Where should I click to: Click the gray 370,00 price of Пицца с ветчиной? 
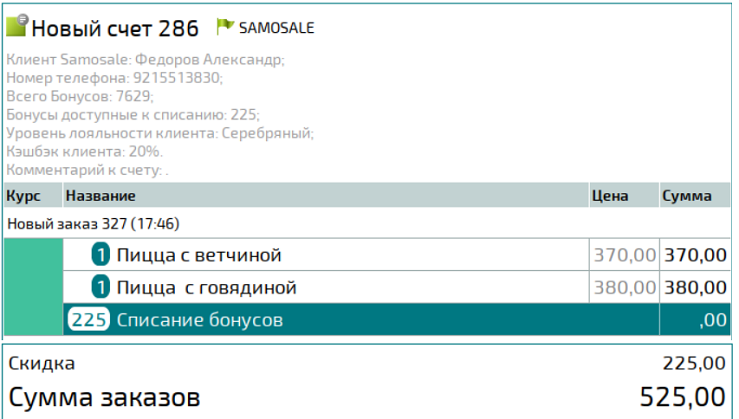tap(625, 255)
